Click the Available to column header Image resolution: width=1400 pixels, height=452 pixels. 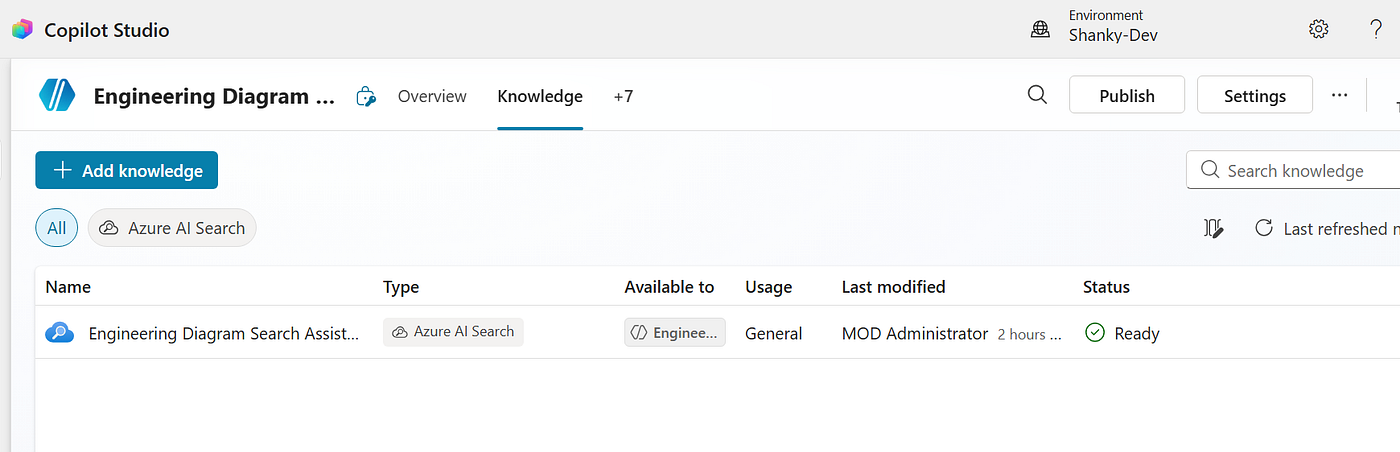click(x=669, y=287)
